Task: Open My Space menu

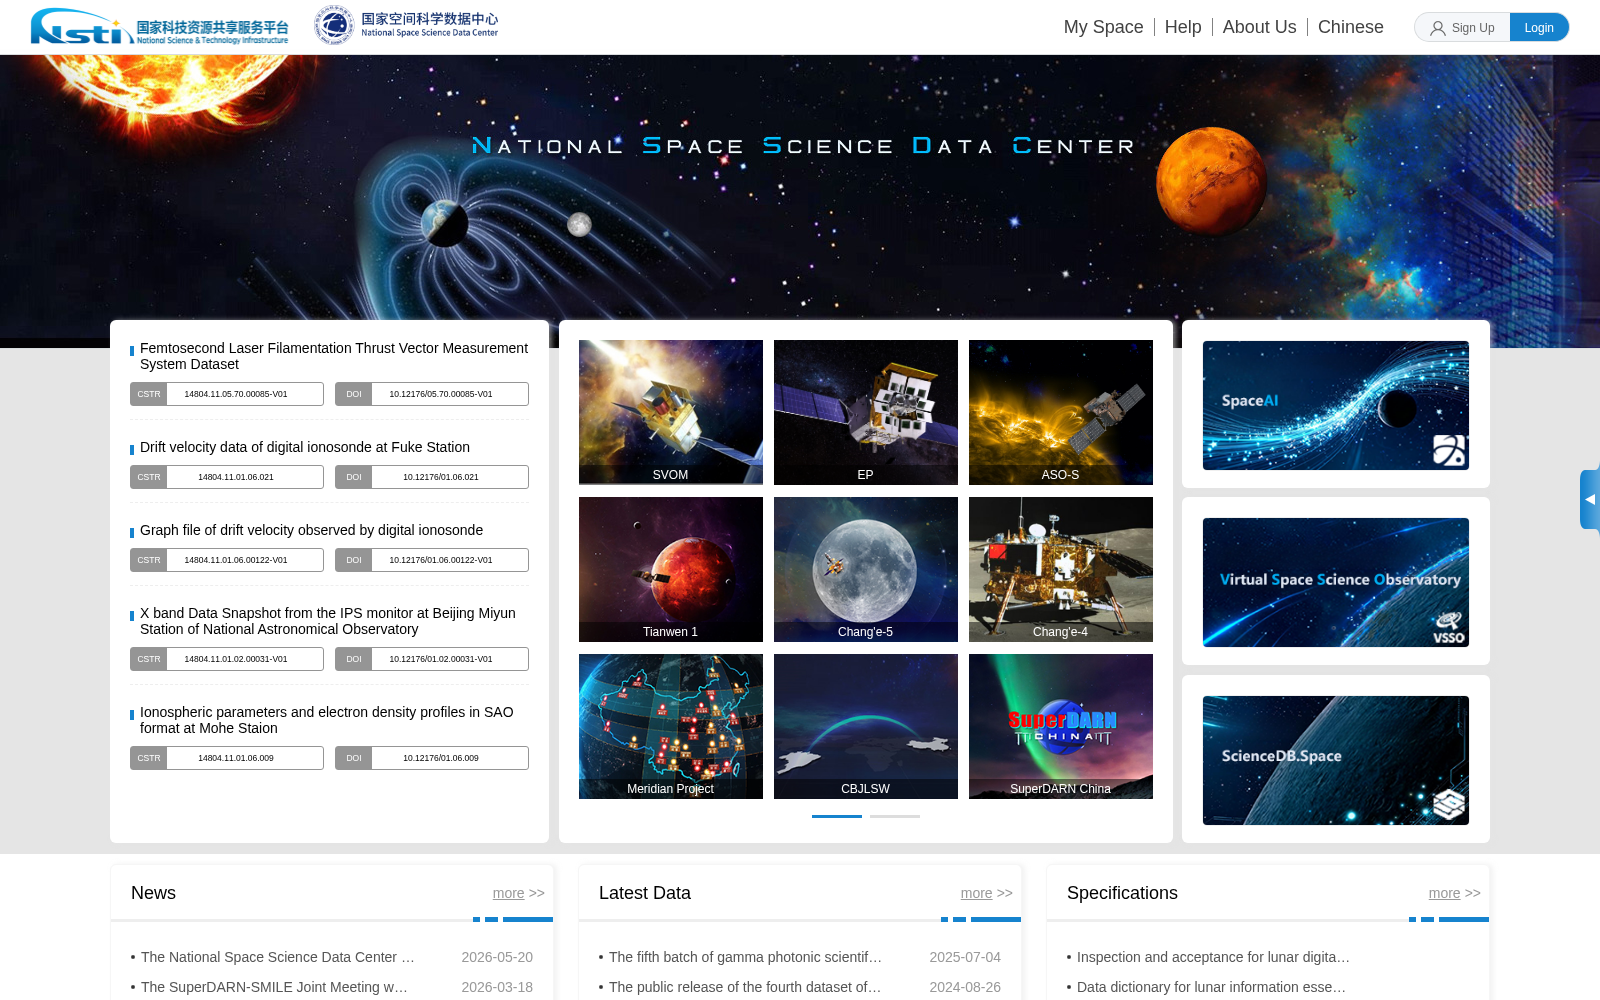Action: pos(1103,27)
